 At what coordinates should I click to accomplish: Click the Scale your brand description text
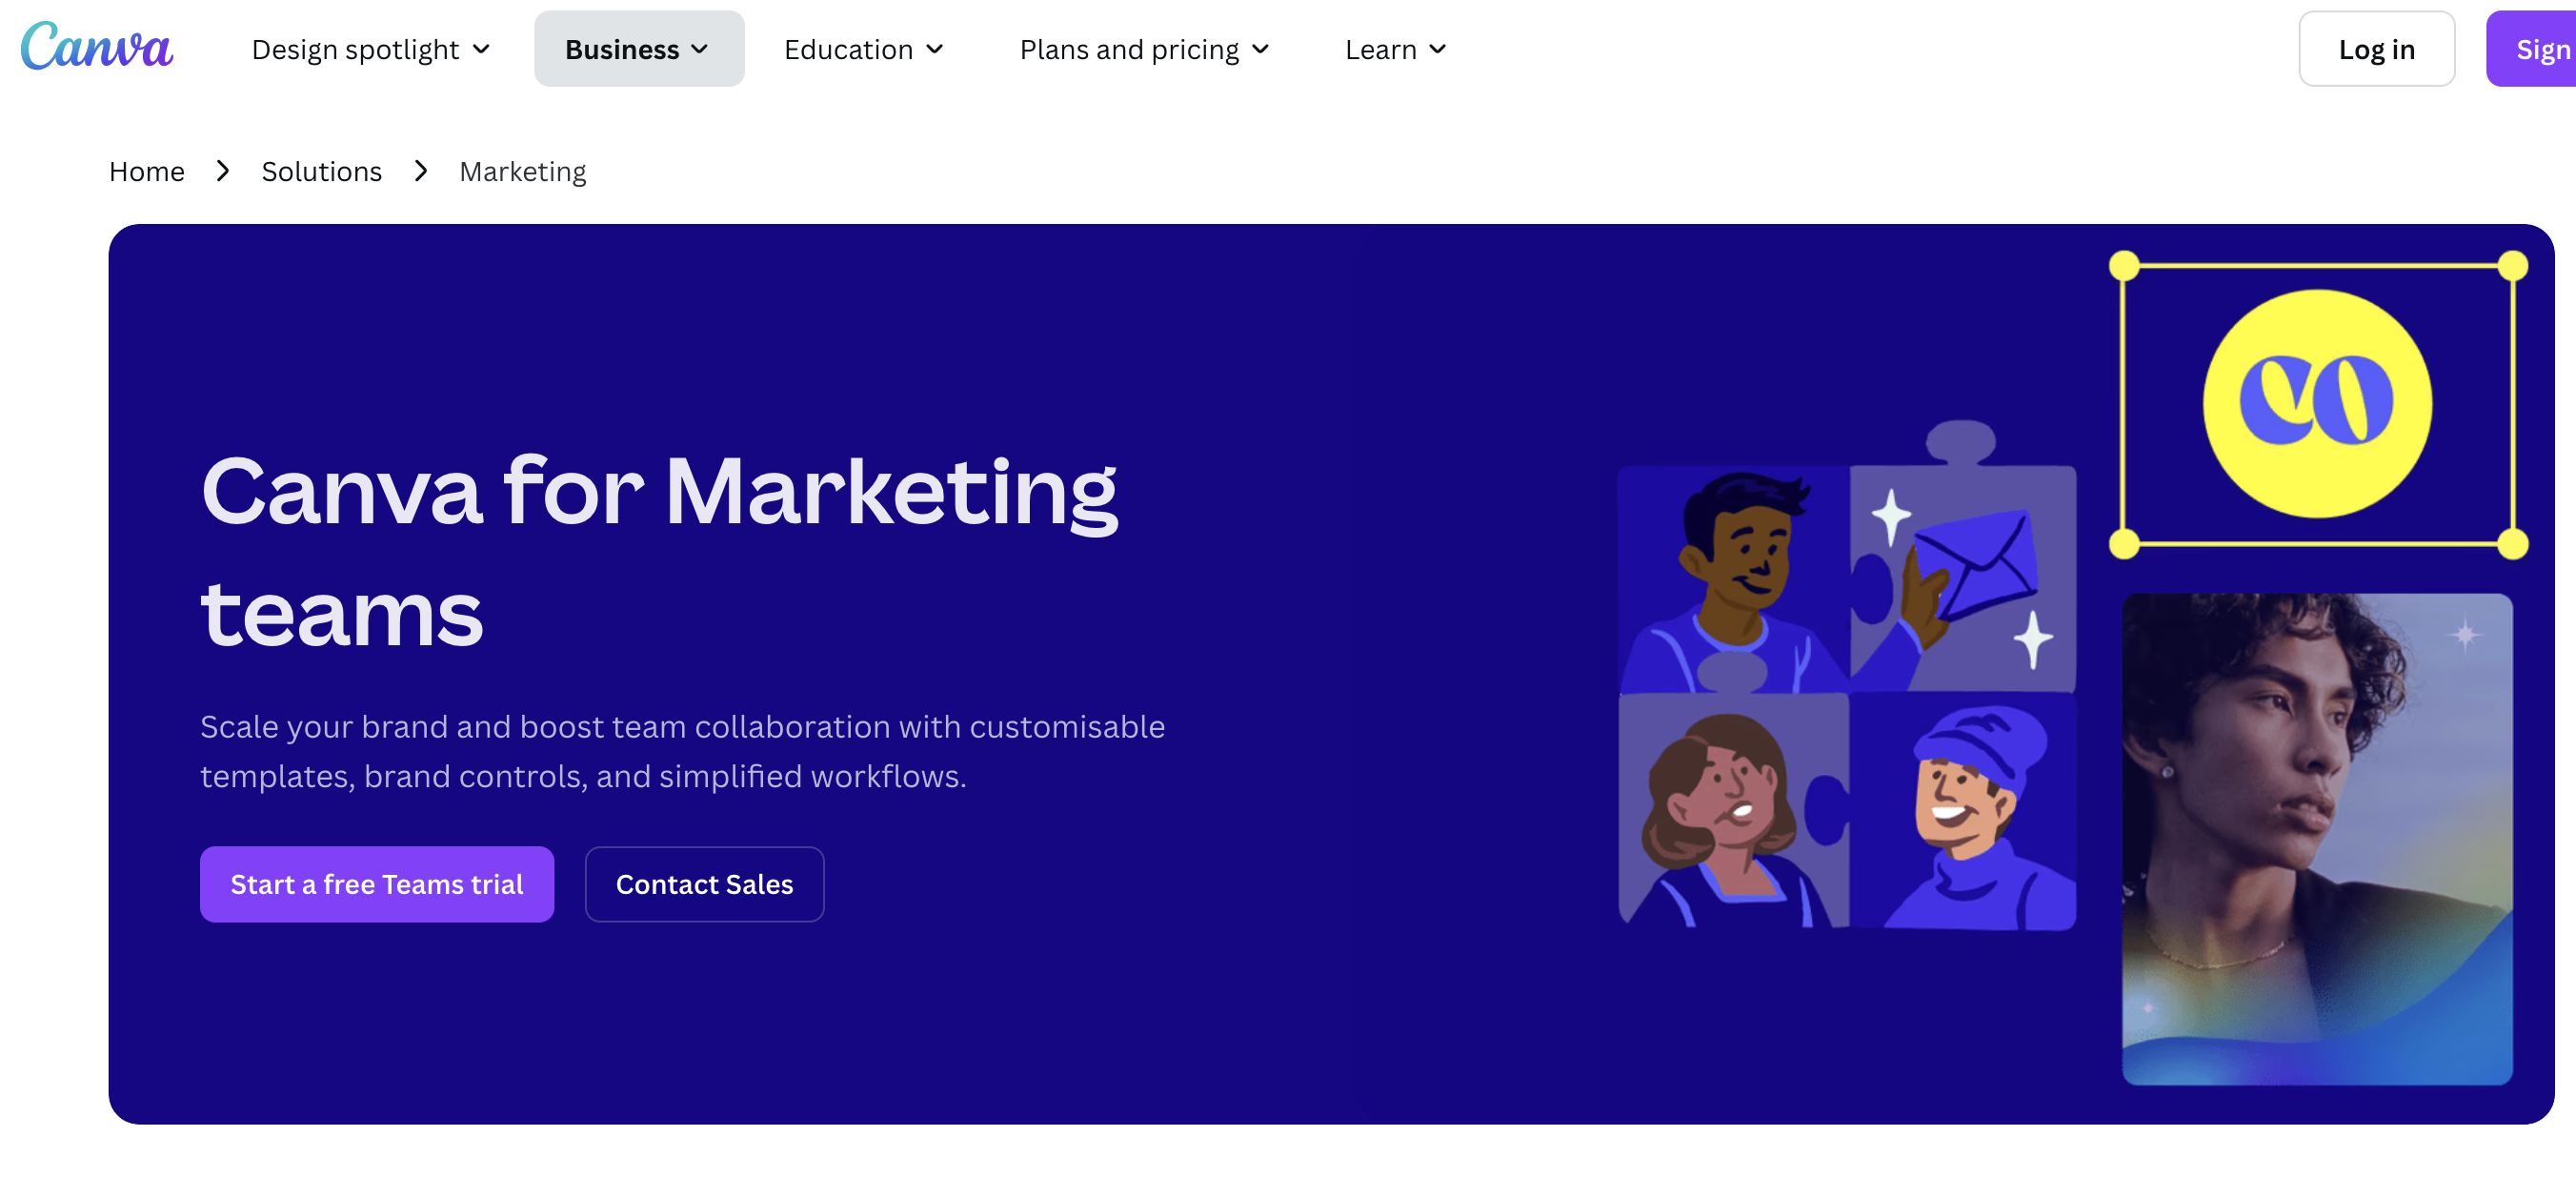(x=682, y=751)
